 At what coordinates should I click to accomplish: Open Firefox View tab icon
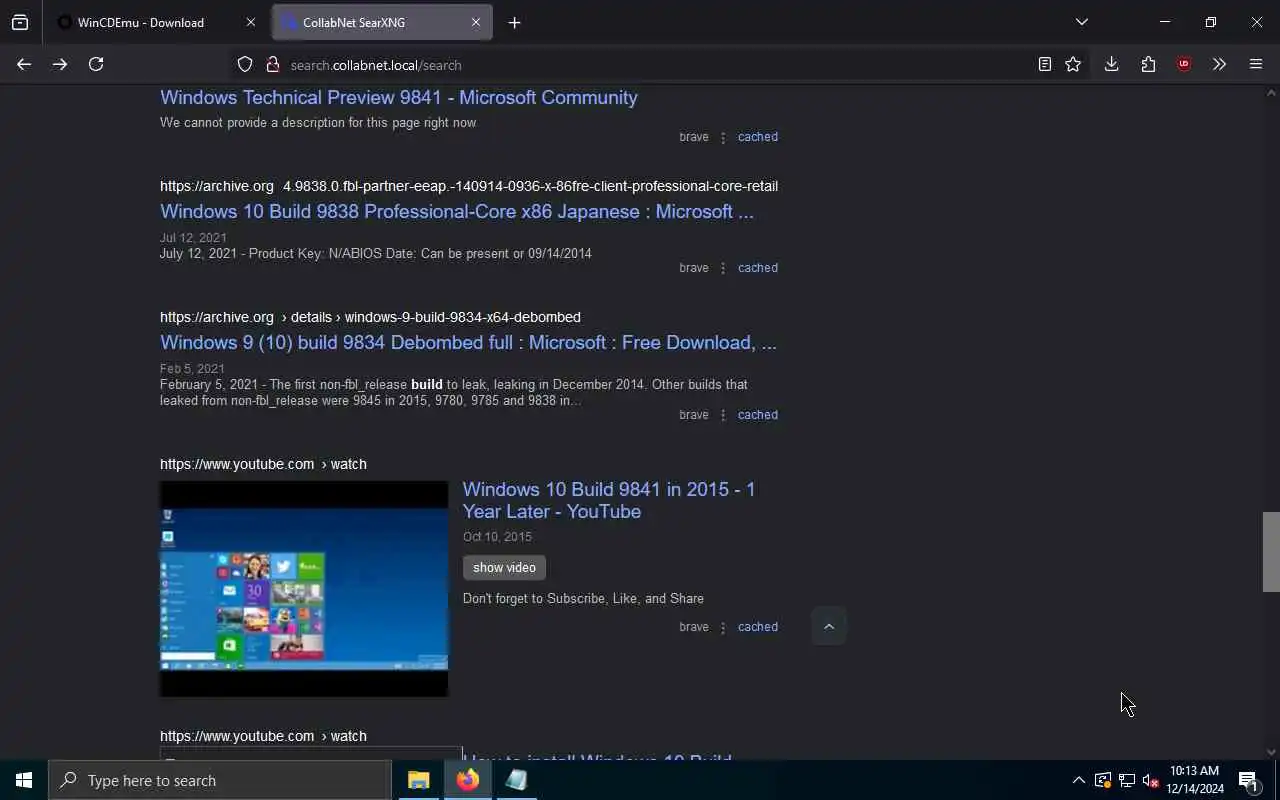(20, 22)
